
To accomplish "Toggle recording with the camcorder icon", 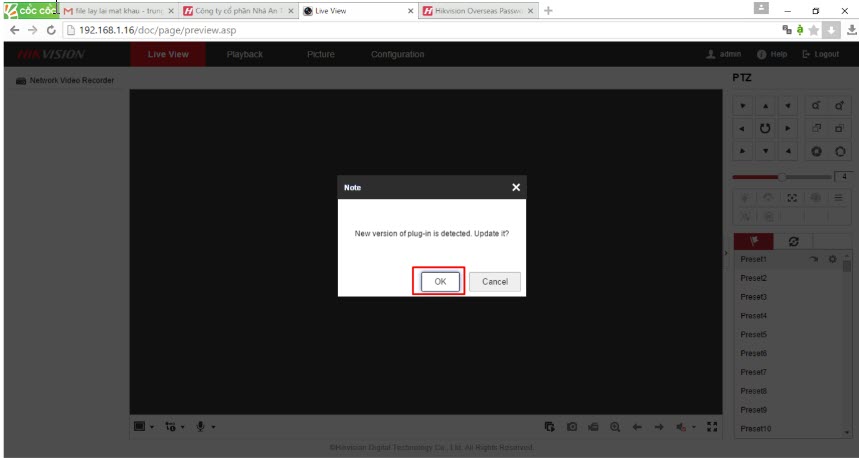I will [x=594, y=427].
